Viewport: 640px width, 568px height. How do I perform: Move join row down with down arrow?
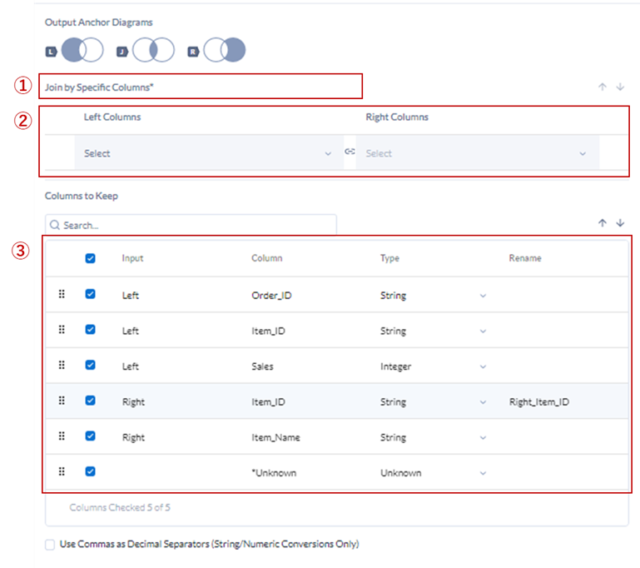click(620, 87)
